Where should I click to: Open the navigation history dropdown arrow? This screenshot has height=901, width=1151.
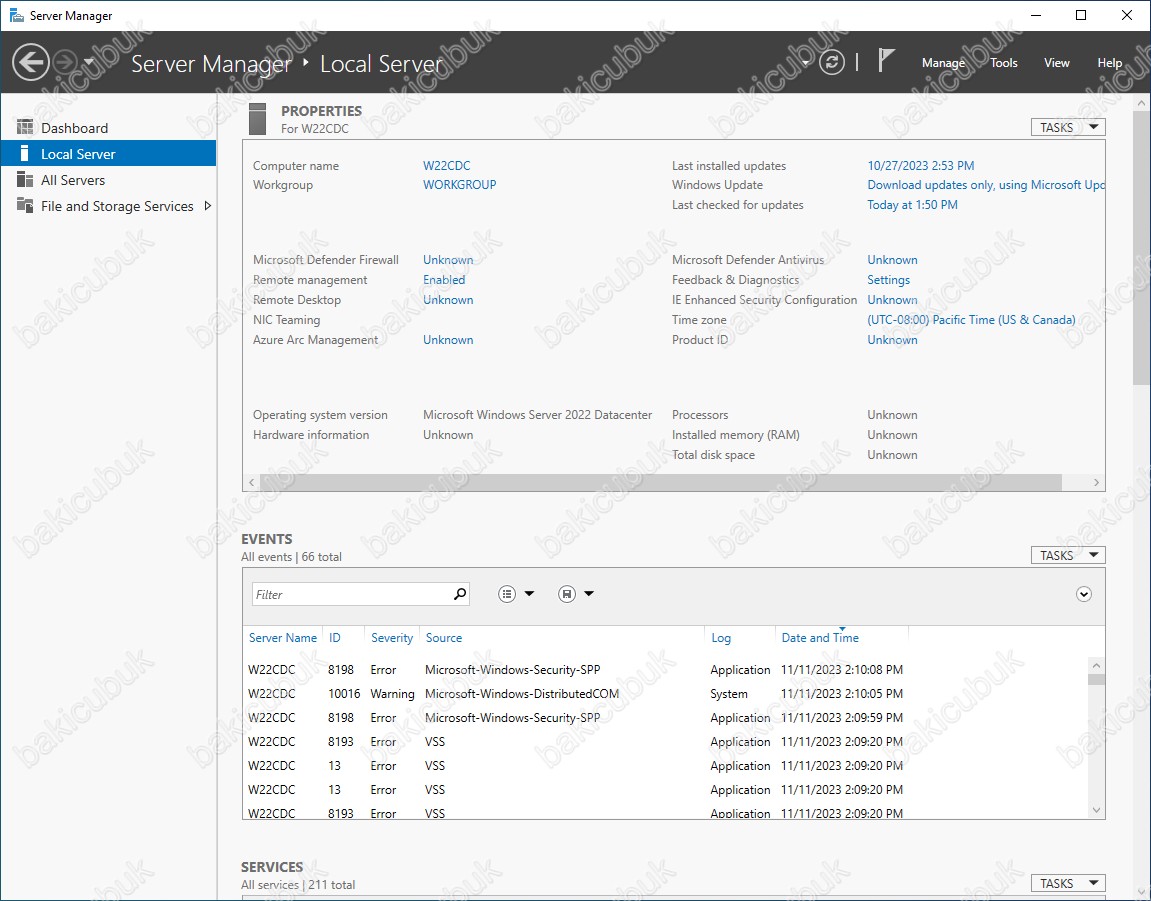click(89, 62)
